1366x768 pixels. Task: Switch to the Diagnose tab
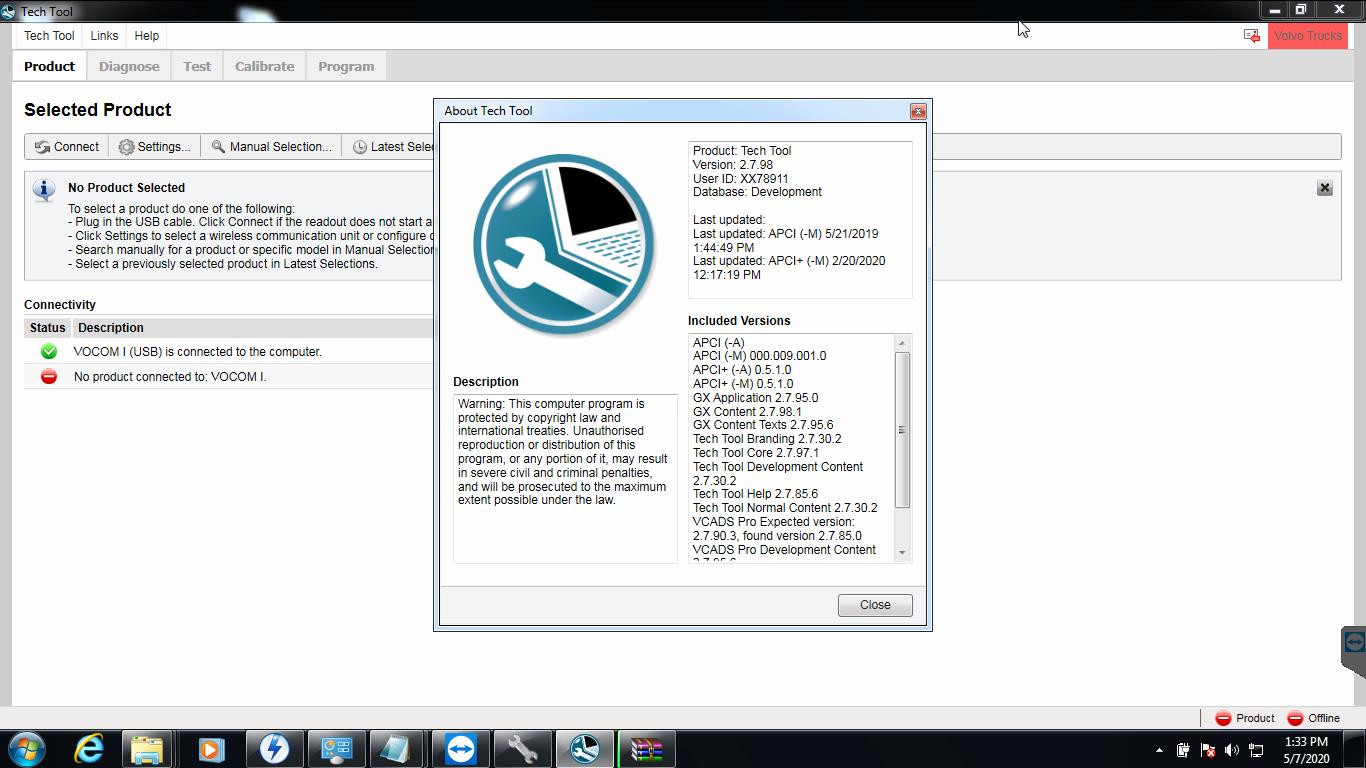pos(129,66)
